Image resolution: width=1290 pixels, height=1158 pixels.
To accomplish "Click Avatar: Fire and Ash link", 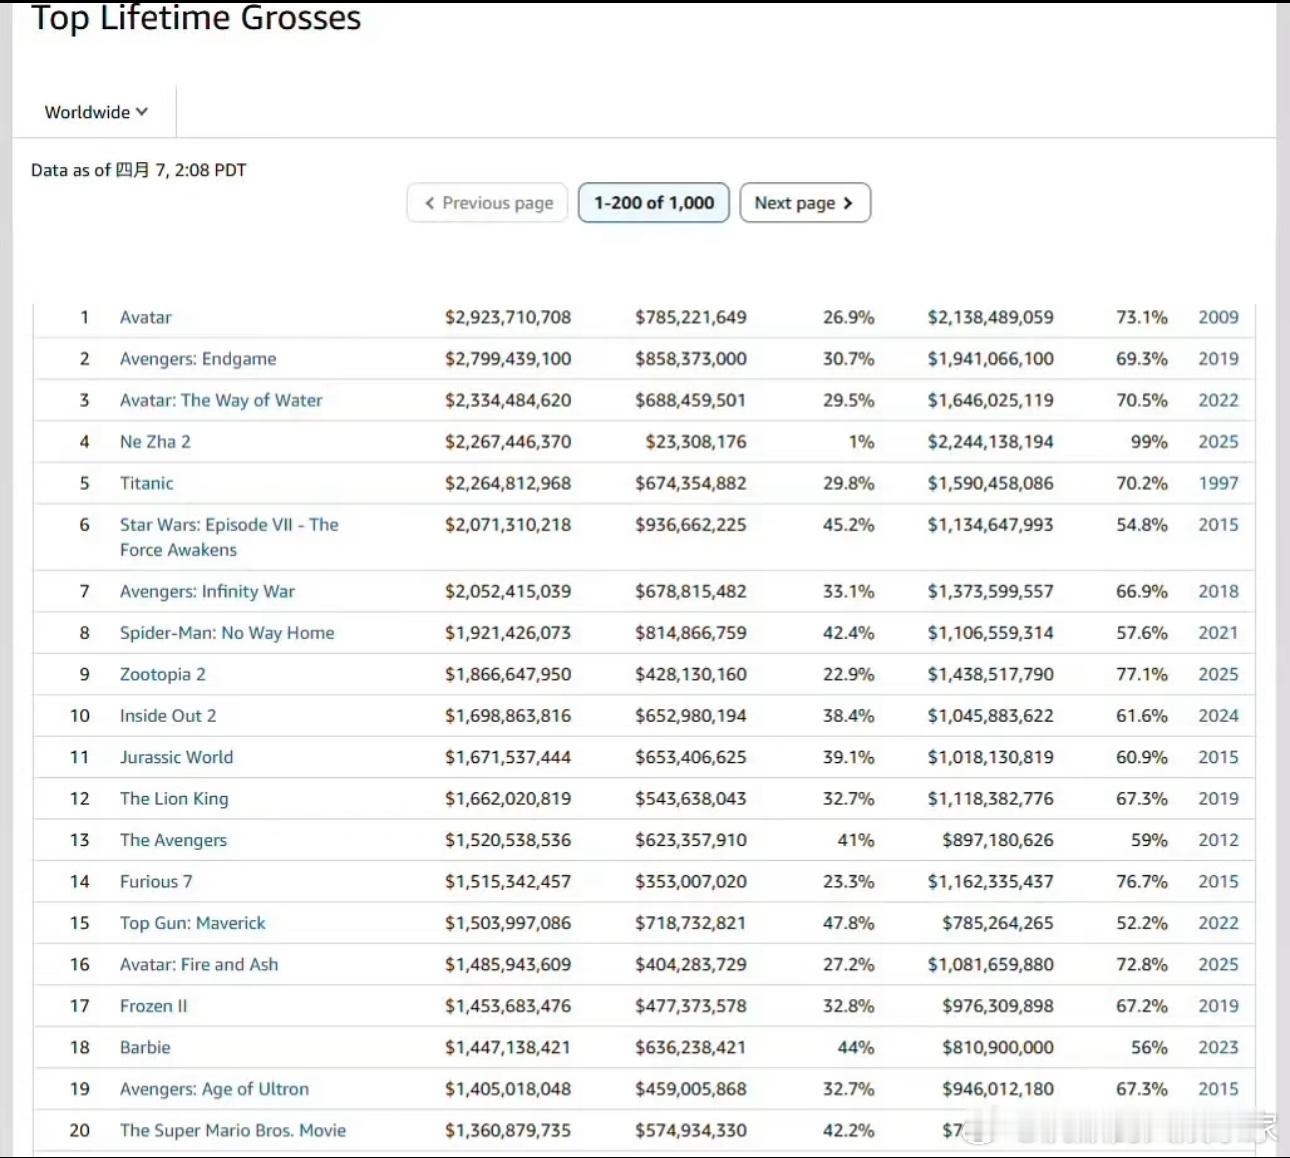I will pos(199,964).
